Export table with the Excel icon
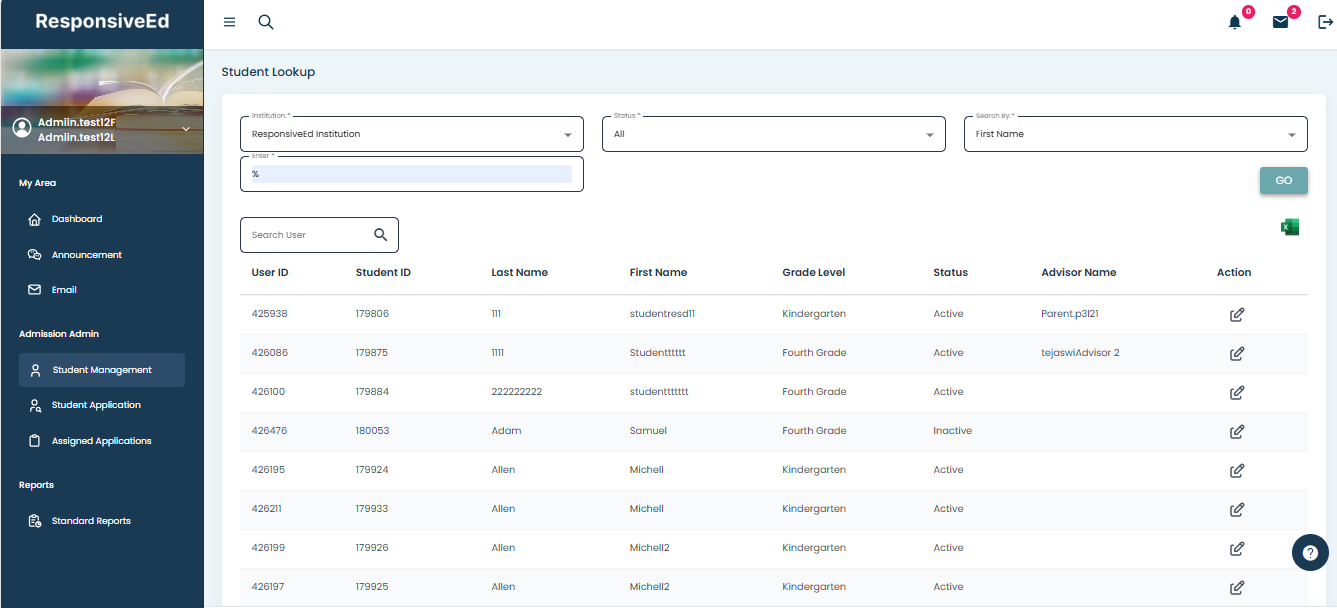Image resolution: width=1337 pixels, height=608 pixels. (x=1289, y=227)
